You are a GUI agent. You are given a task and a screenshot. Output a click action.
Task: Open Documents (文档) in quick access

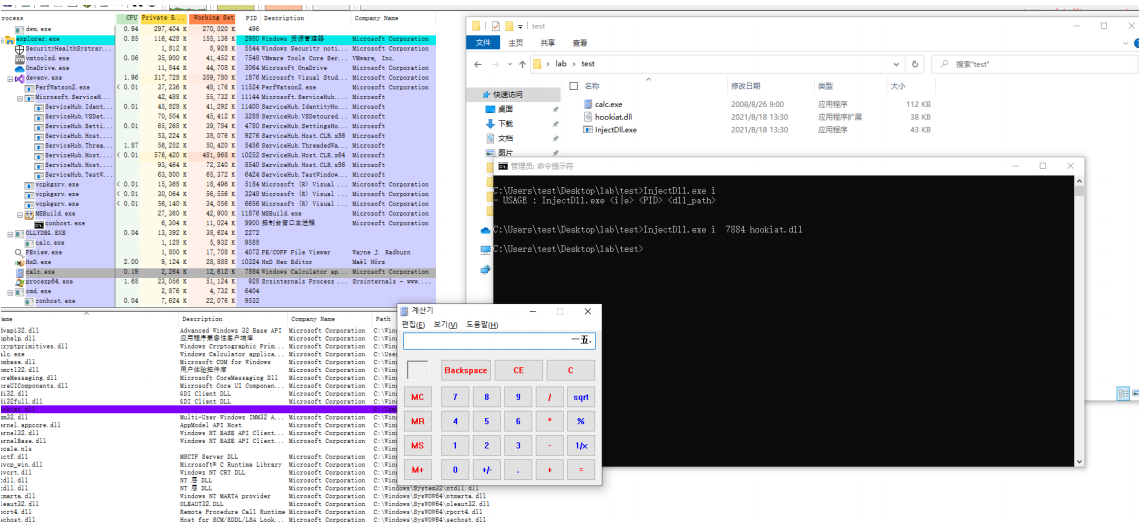(504, 138)
